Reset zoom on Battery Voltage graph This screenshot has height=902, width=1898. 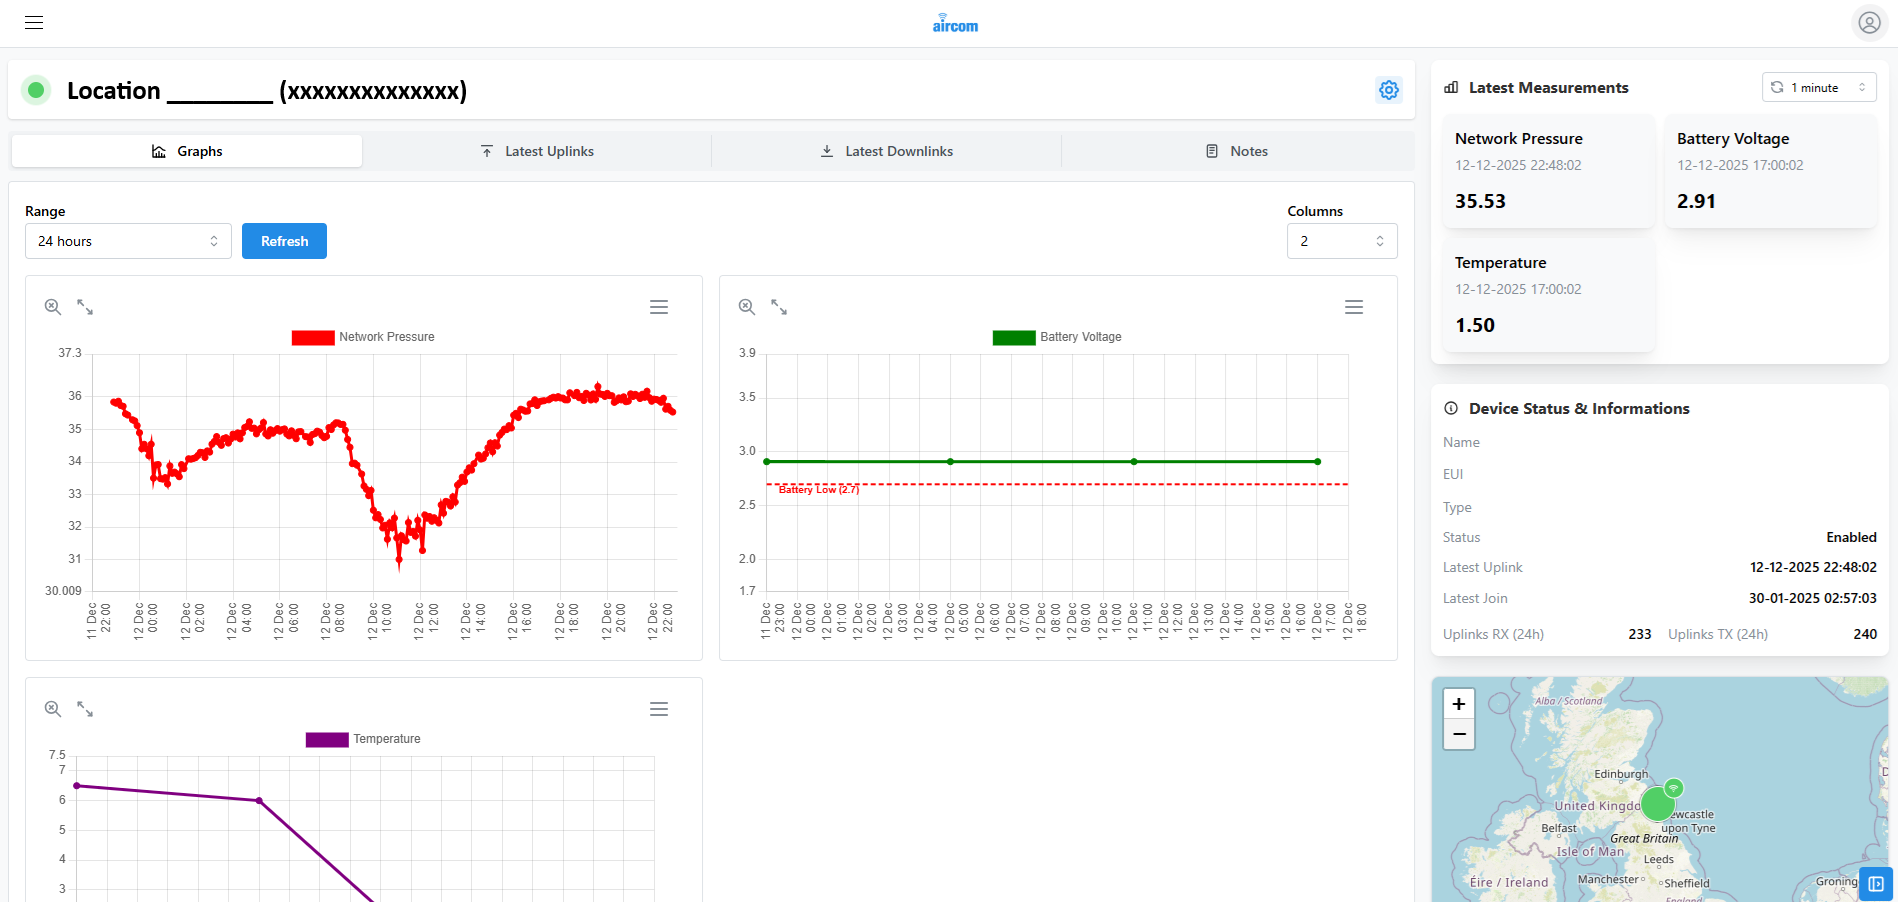click(747, 307)
